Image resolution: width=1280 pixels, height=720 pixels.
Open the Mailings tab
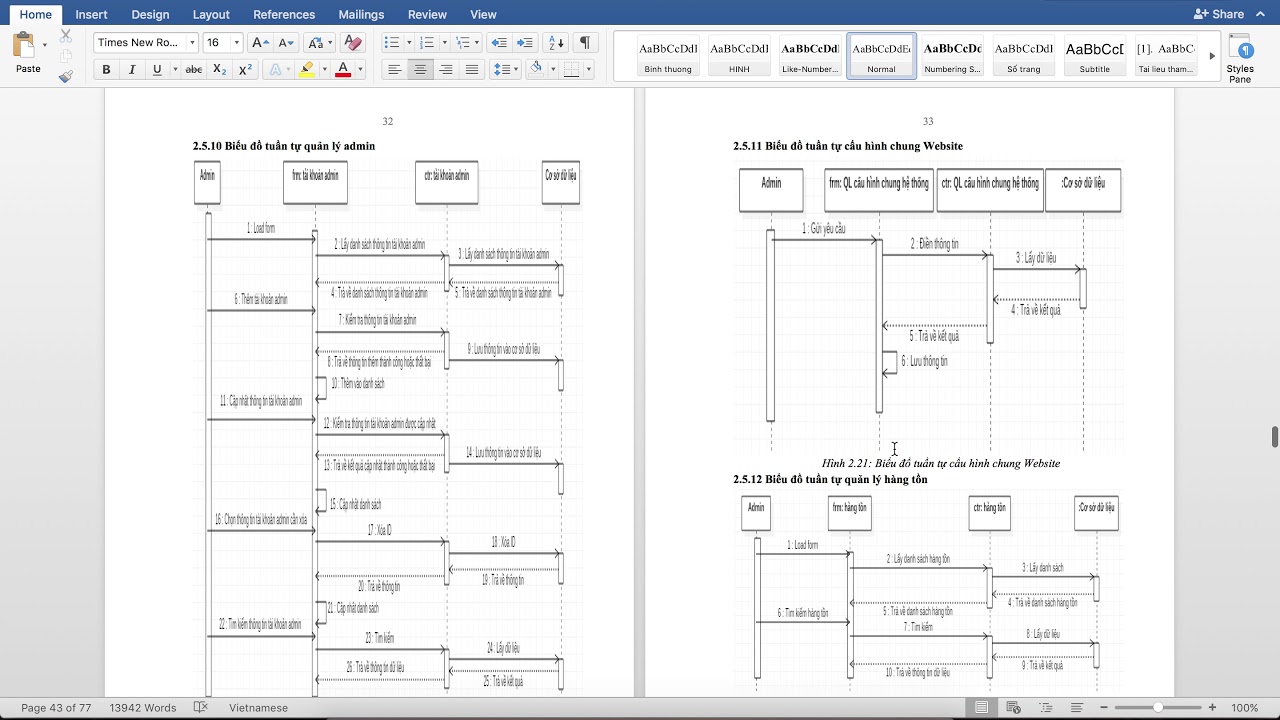tap(361, 15)
